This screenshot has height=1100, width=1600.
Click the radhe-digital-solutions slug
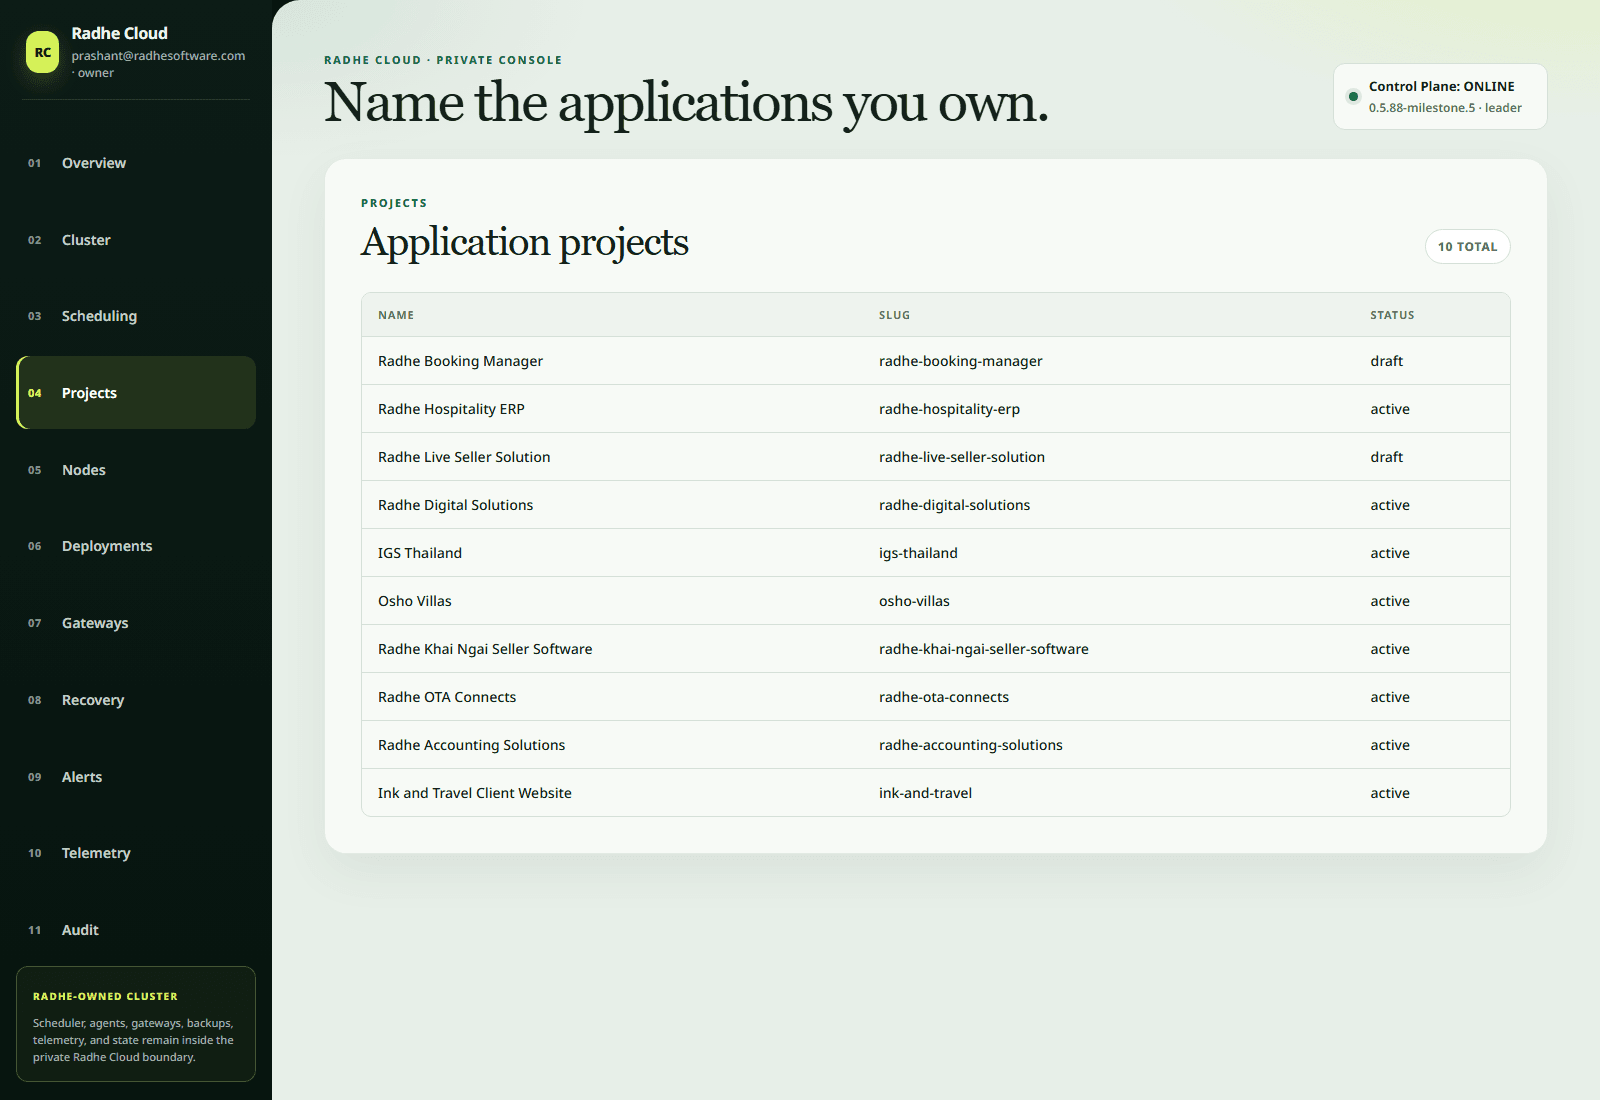click(954, 505)
